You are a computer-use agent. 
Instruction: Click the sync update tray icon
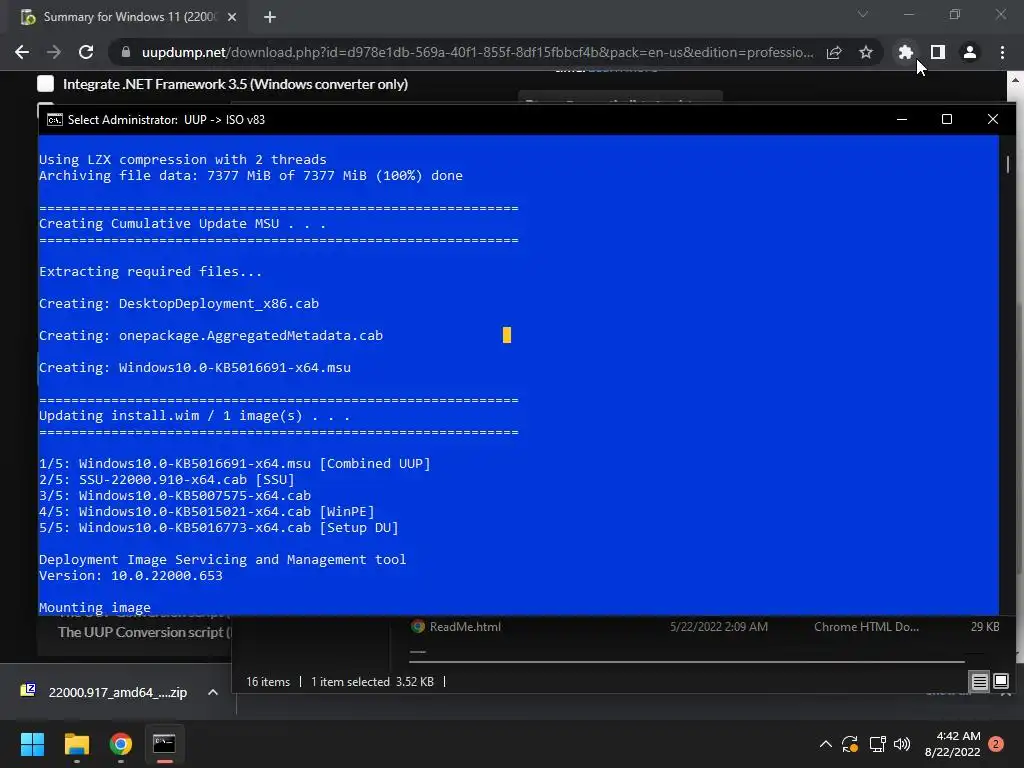pyautogui.click(x=850, y=744)
